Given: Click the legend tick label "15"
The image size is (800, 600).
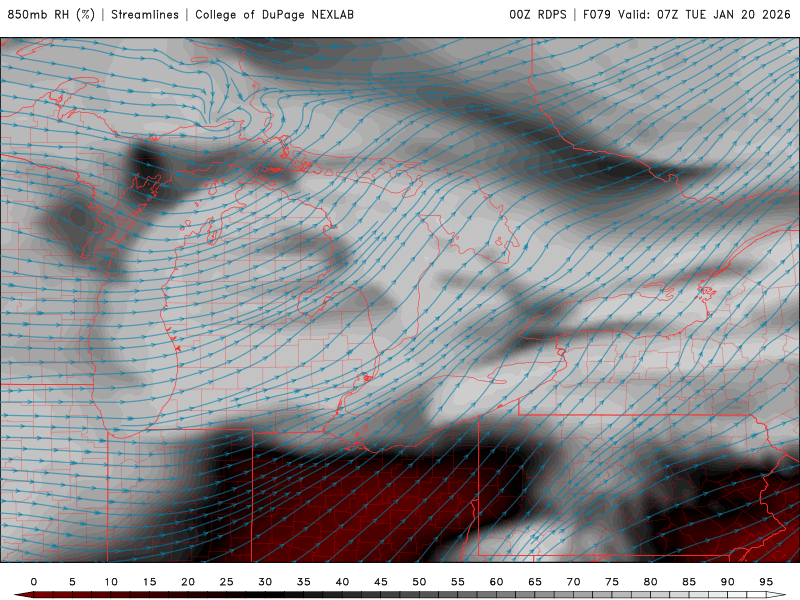Looking at the screenshot, I should pyautogui.click(x=149, y=582).
